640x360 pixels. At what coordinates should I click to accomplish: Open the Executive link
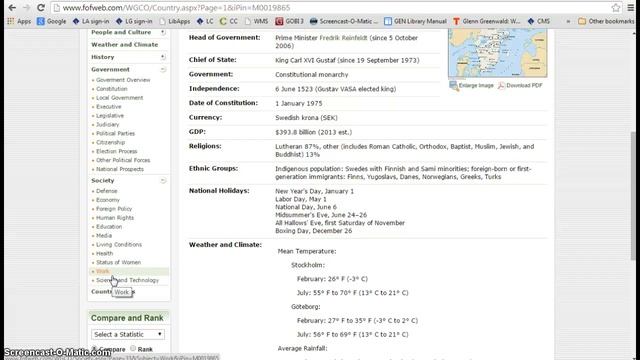(109, 107)
